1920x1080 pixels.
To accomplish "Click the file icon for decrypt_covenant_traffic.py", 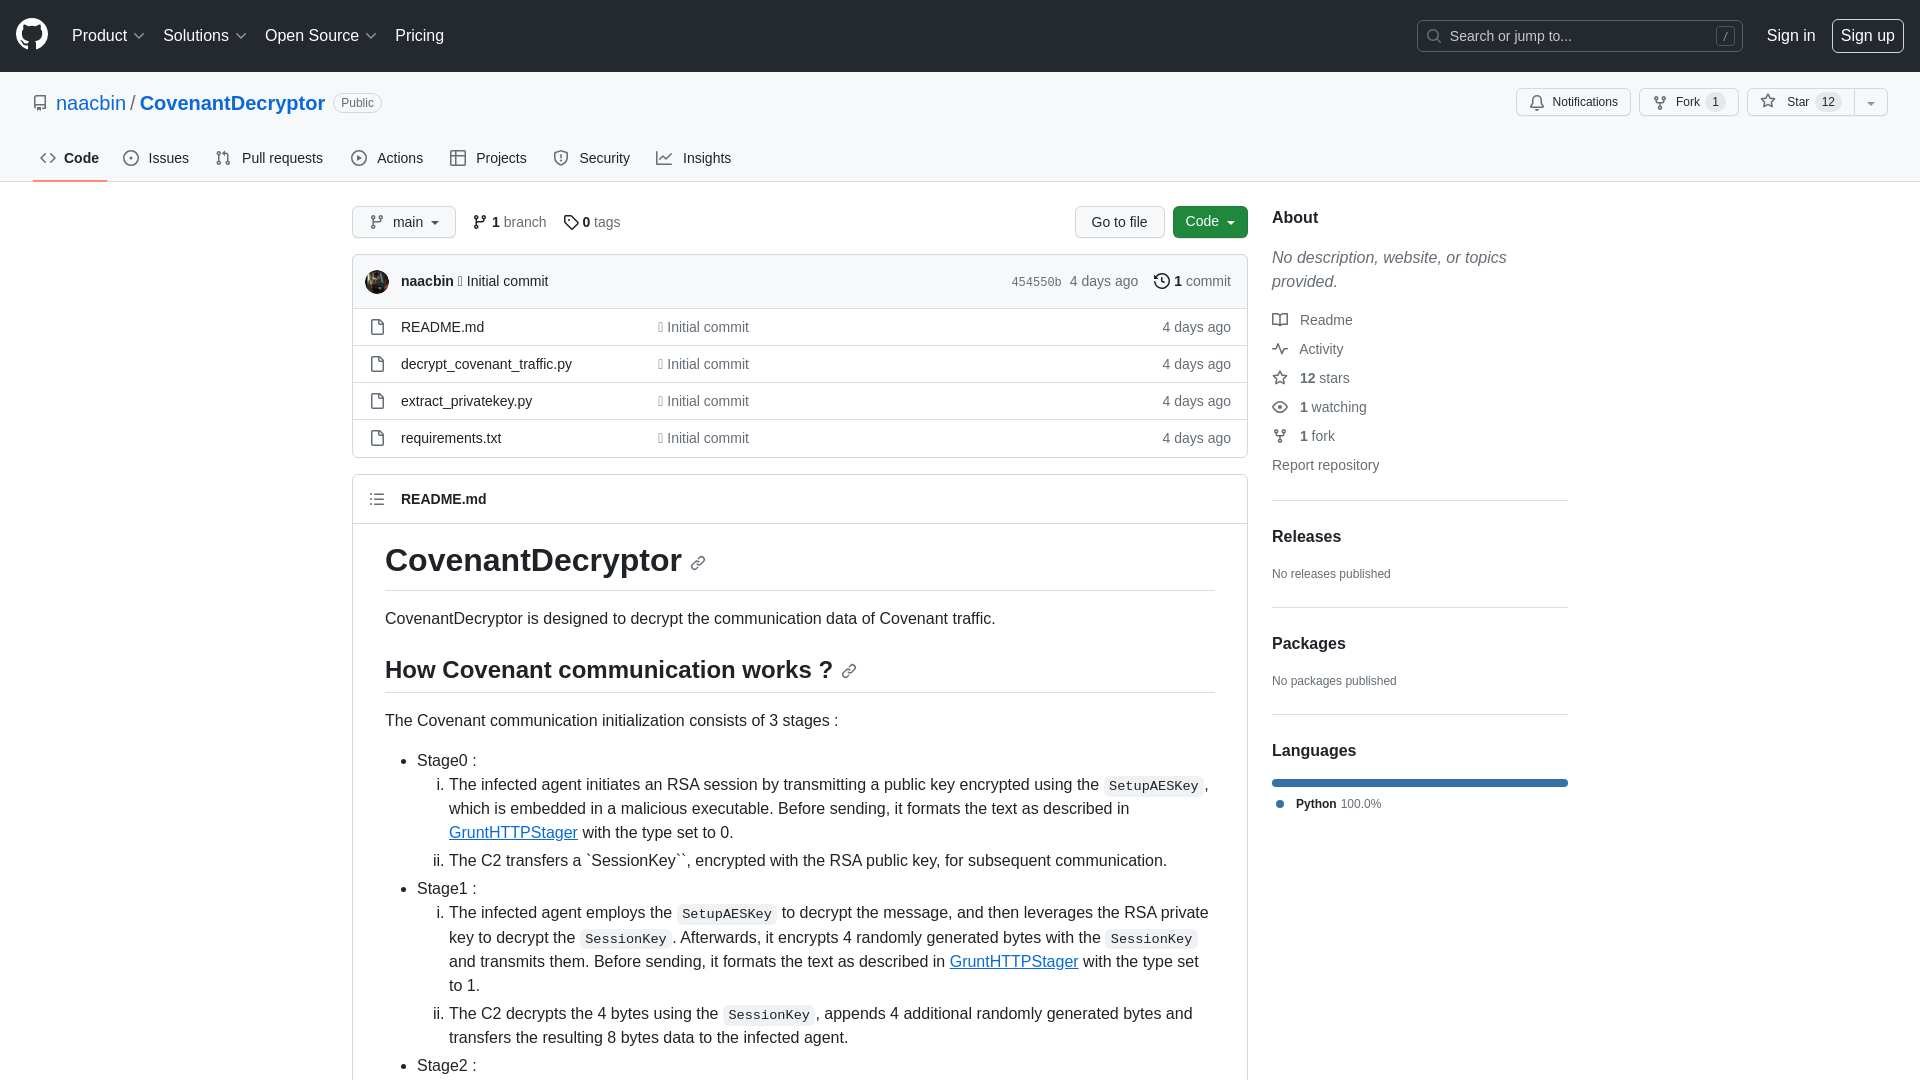I will (377, 364).
